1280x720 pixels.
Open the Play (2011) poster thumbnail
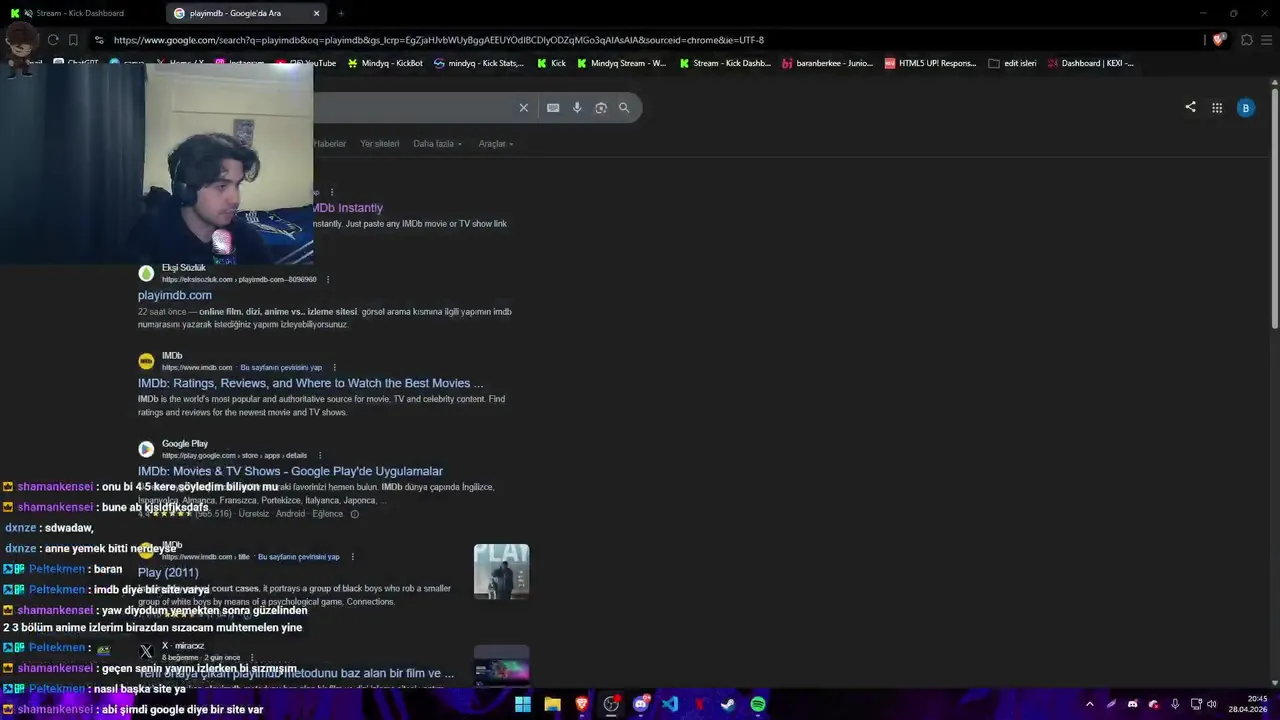[x=501, y=572]
